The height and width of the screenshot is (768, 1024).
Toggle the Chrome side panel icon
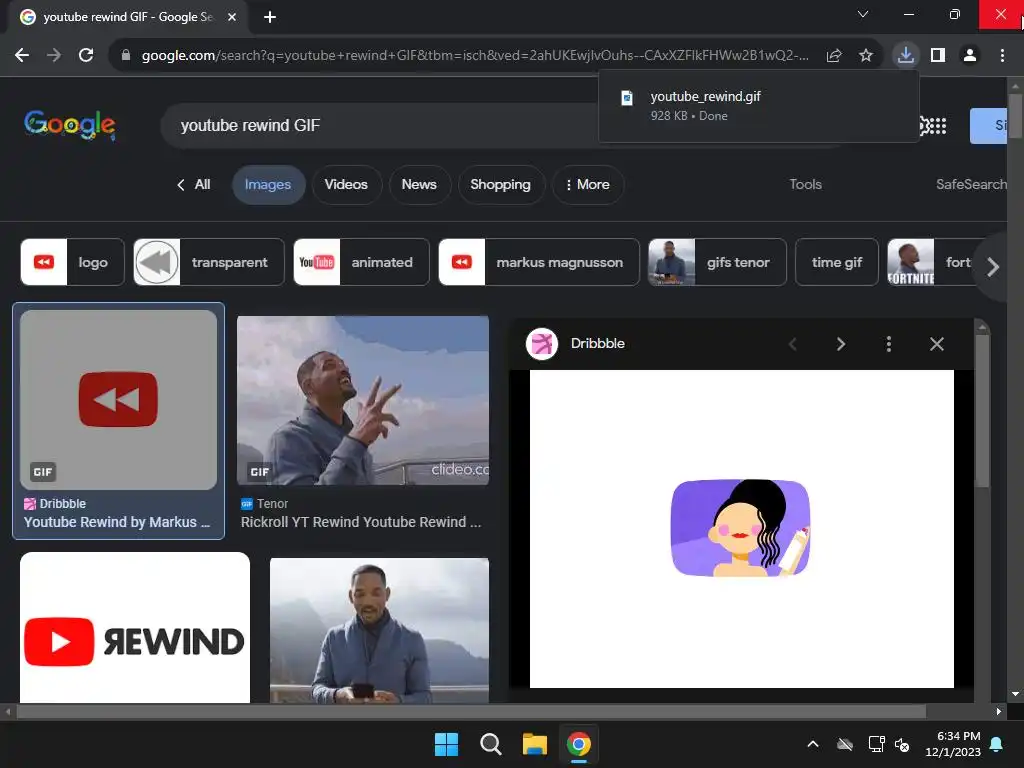(938, 56)
